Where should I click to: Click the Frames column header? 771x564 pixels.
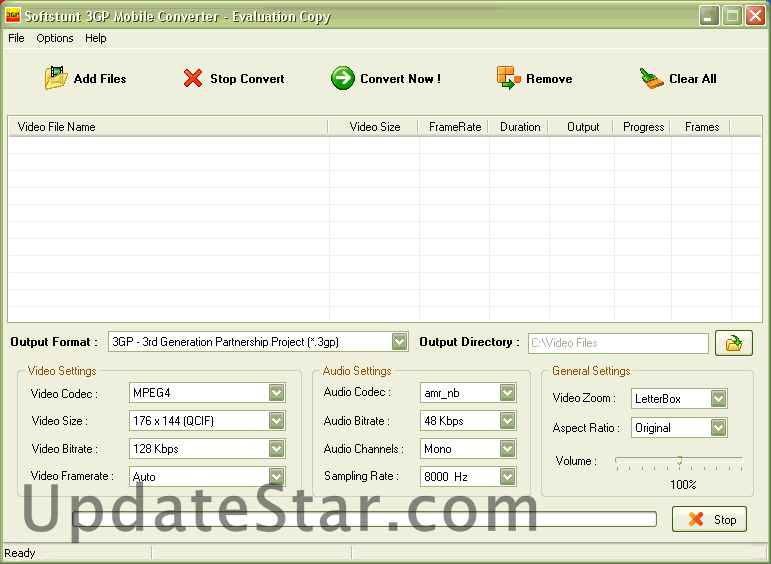[701, 127]
